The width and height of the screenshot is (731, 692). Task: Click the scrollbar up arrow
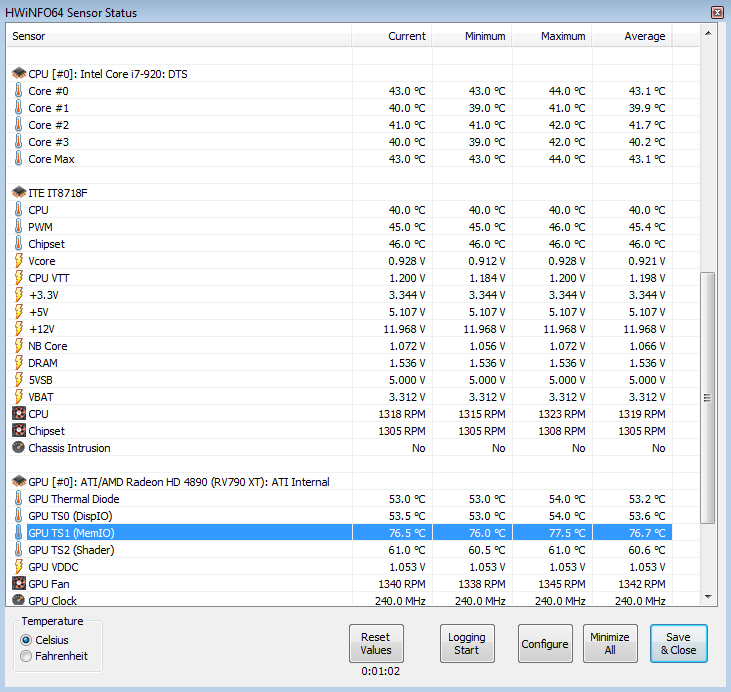[x=708, y=33]
